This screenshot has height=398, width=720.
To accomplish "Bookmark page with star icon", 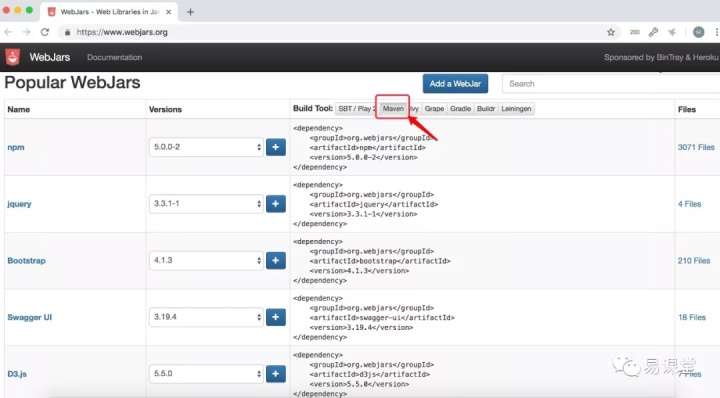I will tap(611, 32).
